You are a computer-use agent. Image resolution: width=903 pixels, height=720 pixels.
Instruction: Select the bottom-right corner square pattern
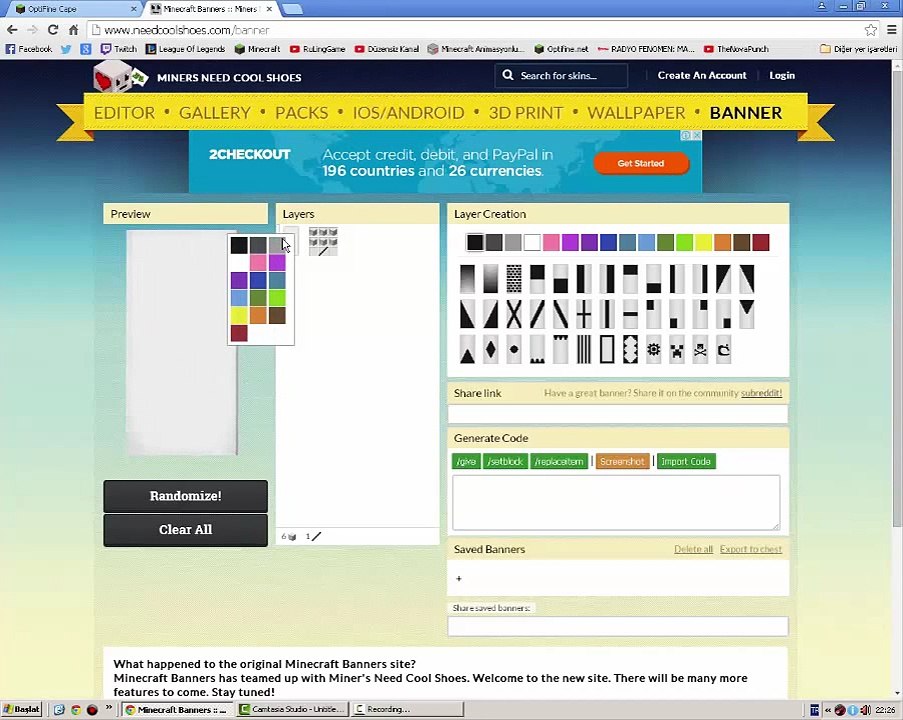point(724,314)
